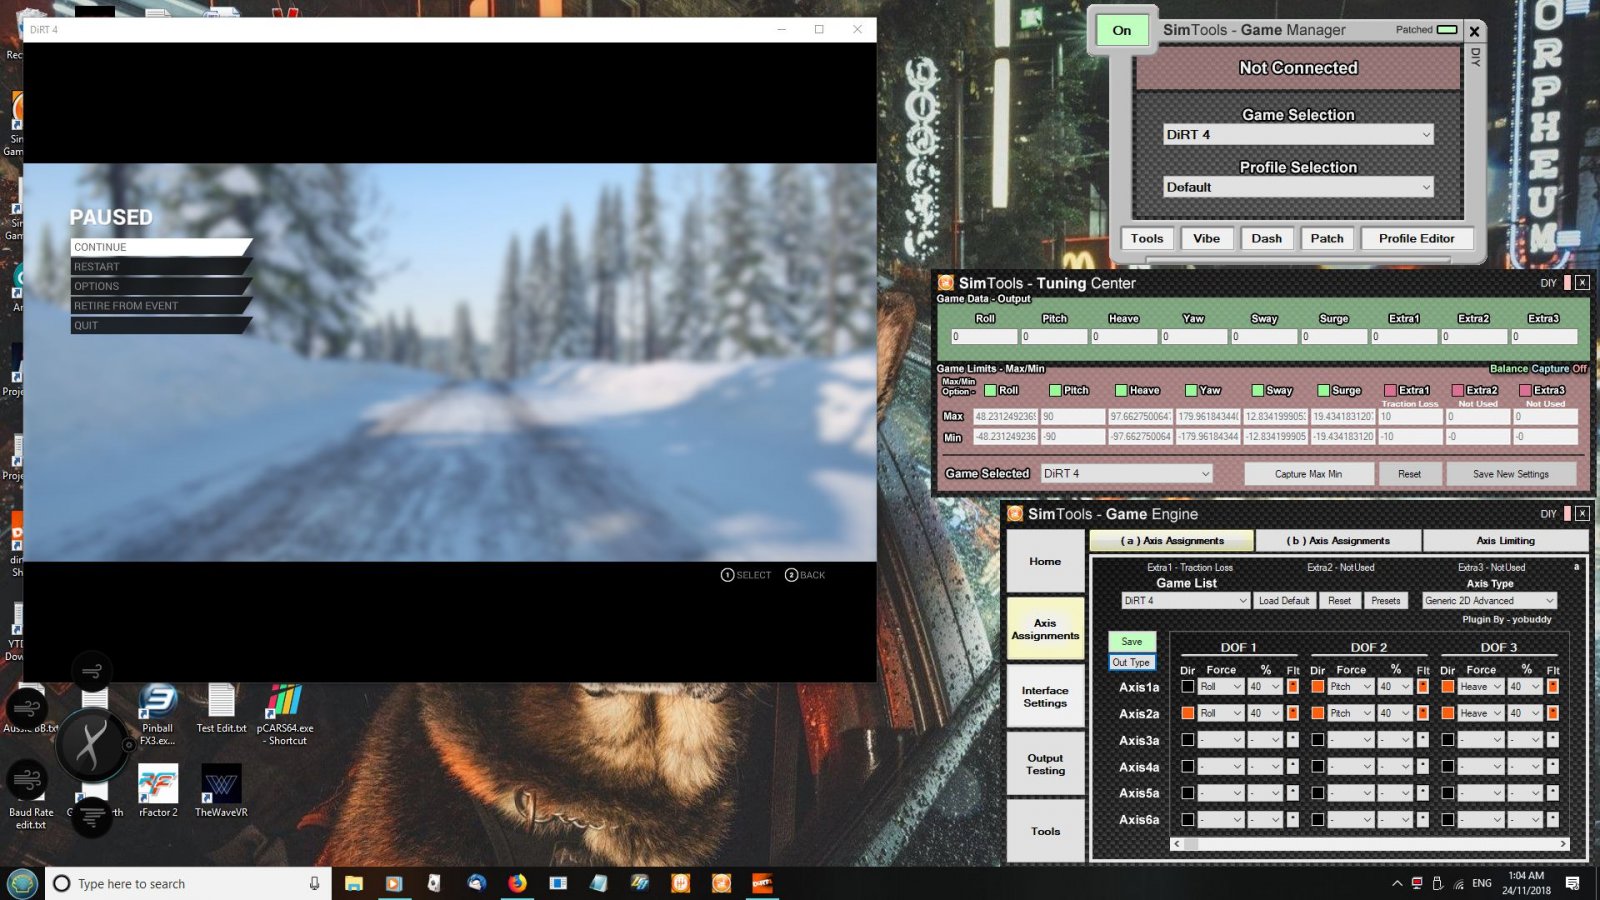1600x900 pixels.
Task: Click the Capture Max Min button
Action: point(1308,474)
